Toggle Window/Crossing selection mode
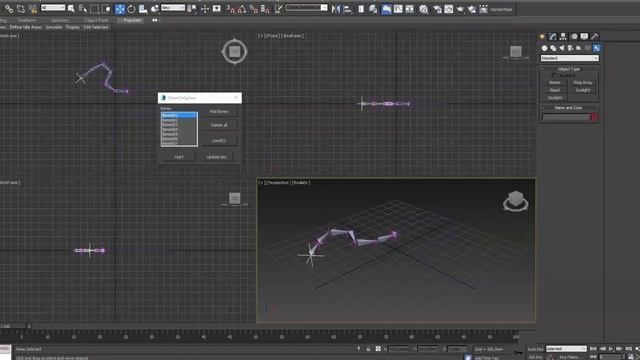Screen dimensions: 640x360 point(107,9)
